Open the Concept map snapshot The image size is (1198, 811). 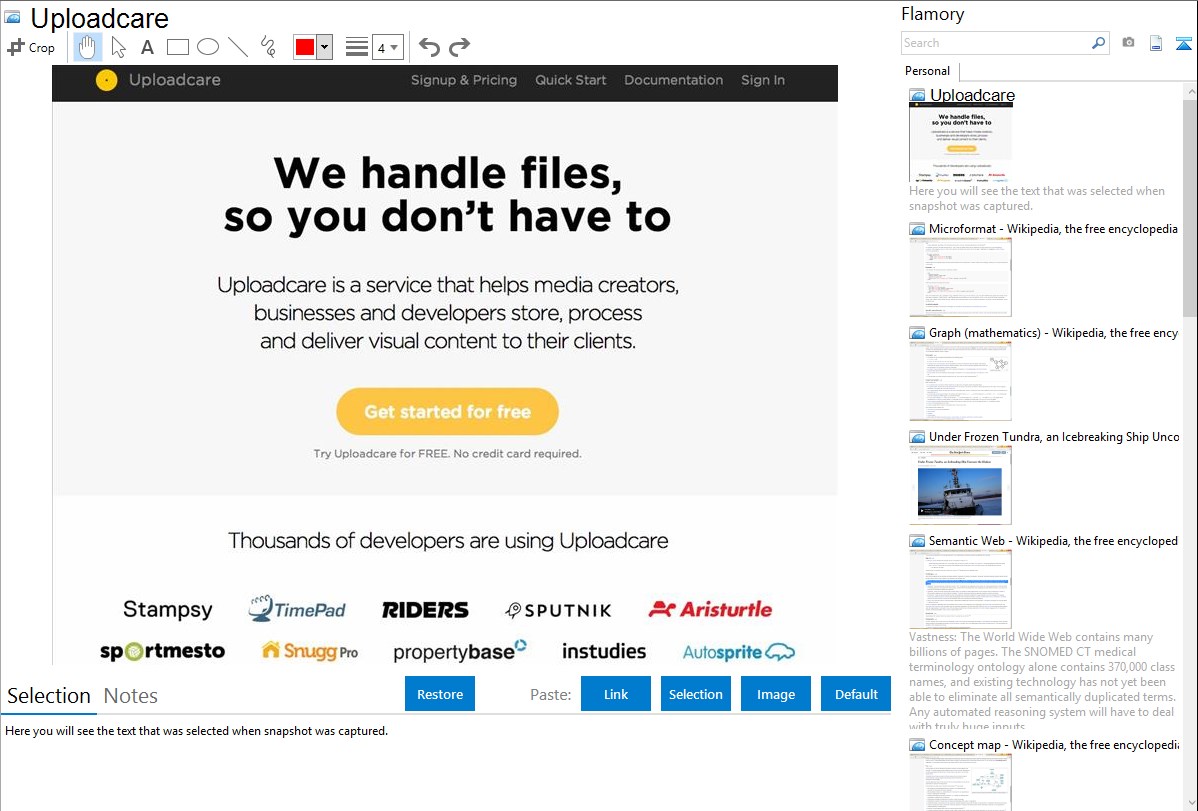(x=1054, y=744)
